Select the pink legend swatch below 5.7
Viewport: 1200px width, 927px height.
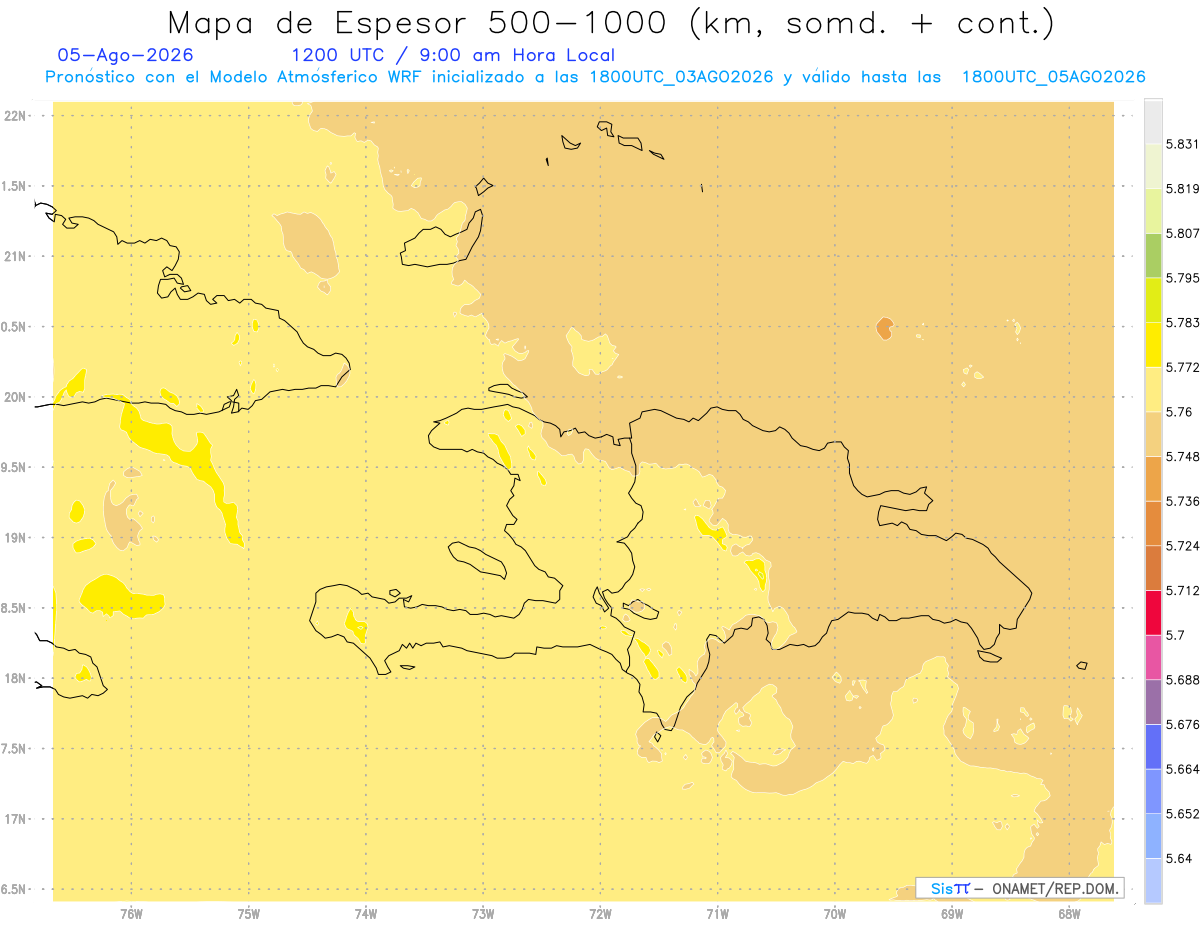coord(1153,657)
